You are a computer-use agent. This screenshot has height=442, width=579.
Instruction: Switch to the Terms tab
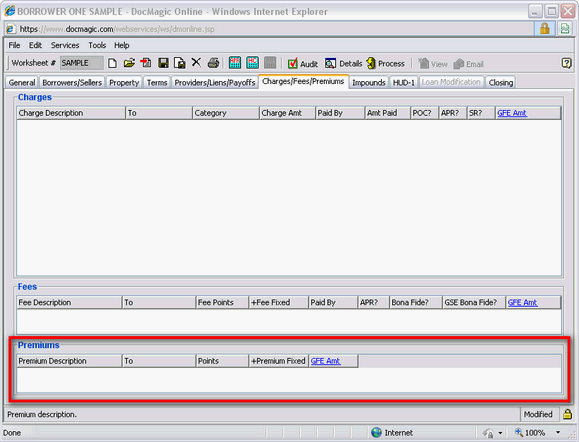157,82
